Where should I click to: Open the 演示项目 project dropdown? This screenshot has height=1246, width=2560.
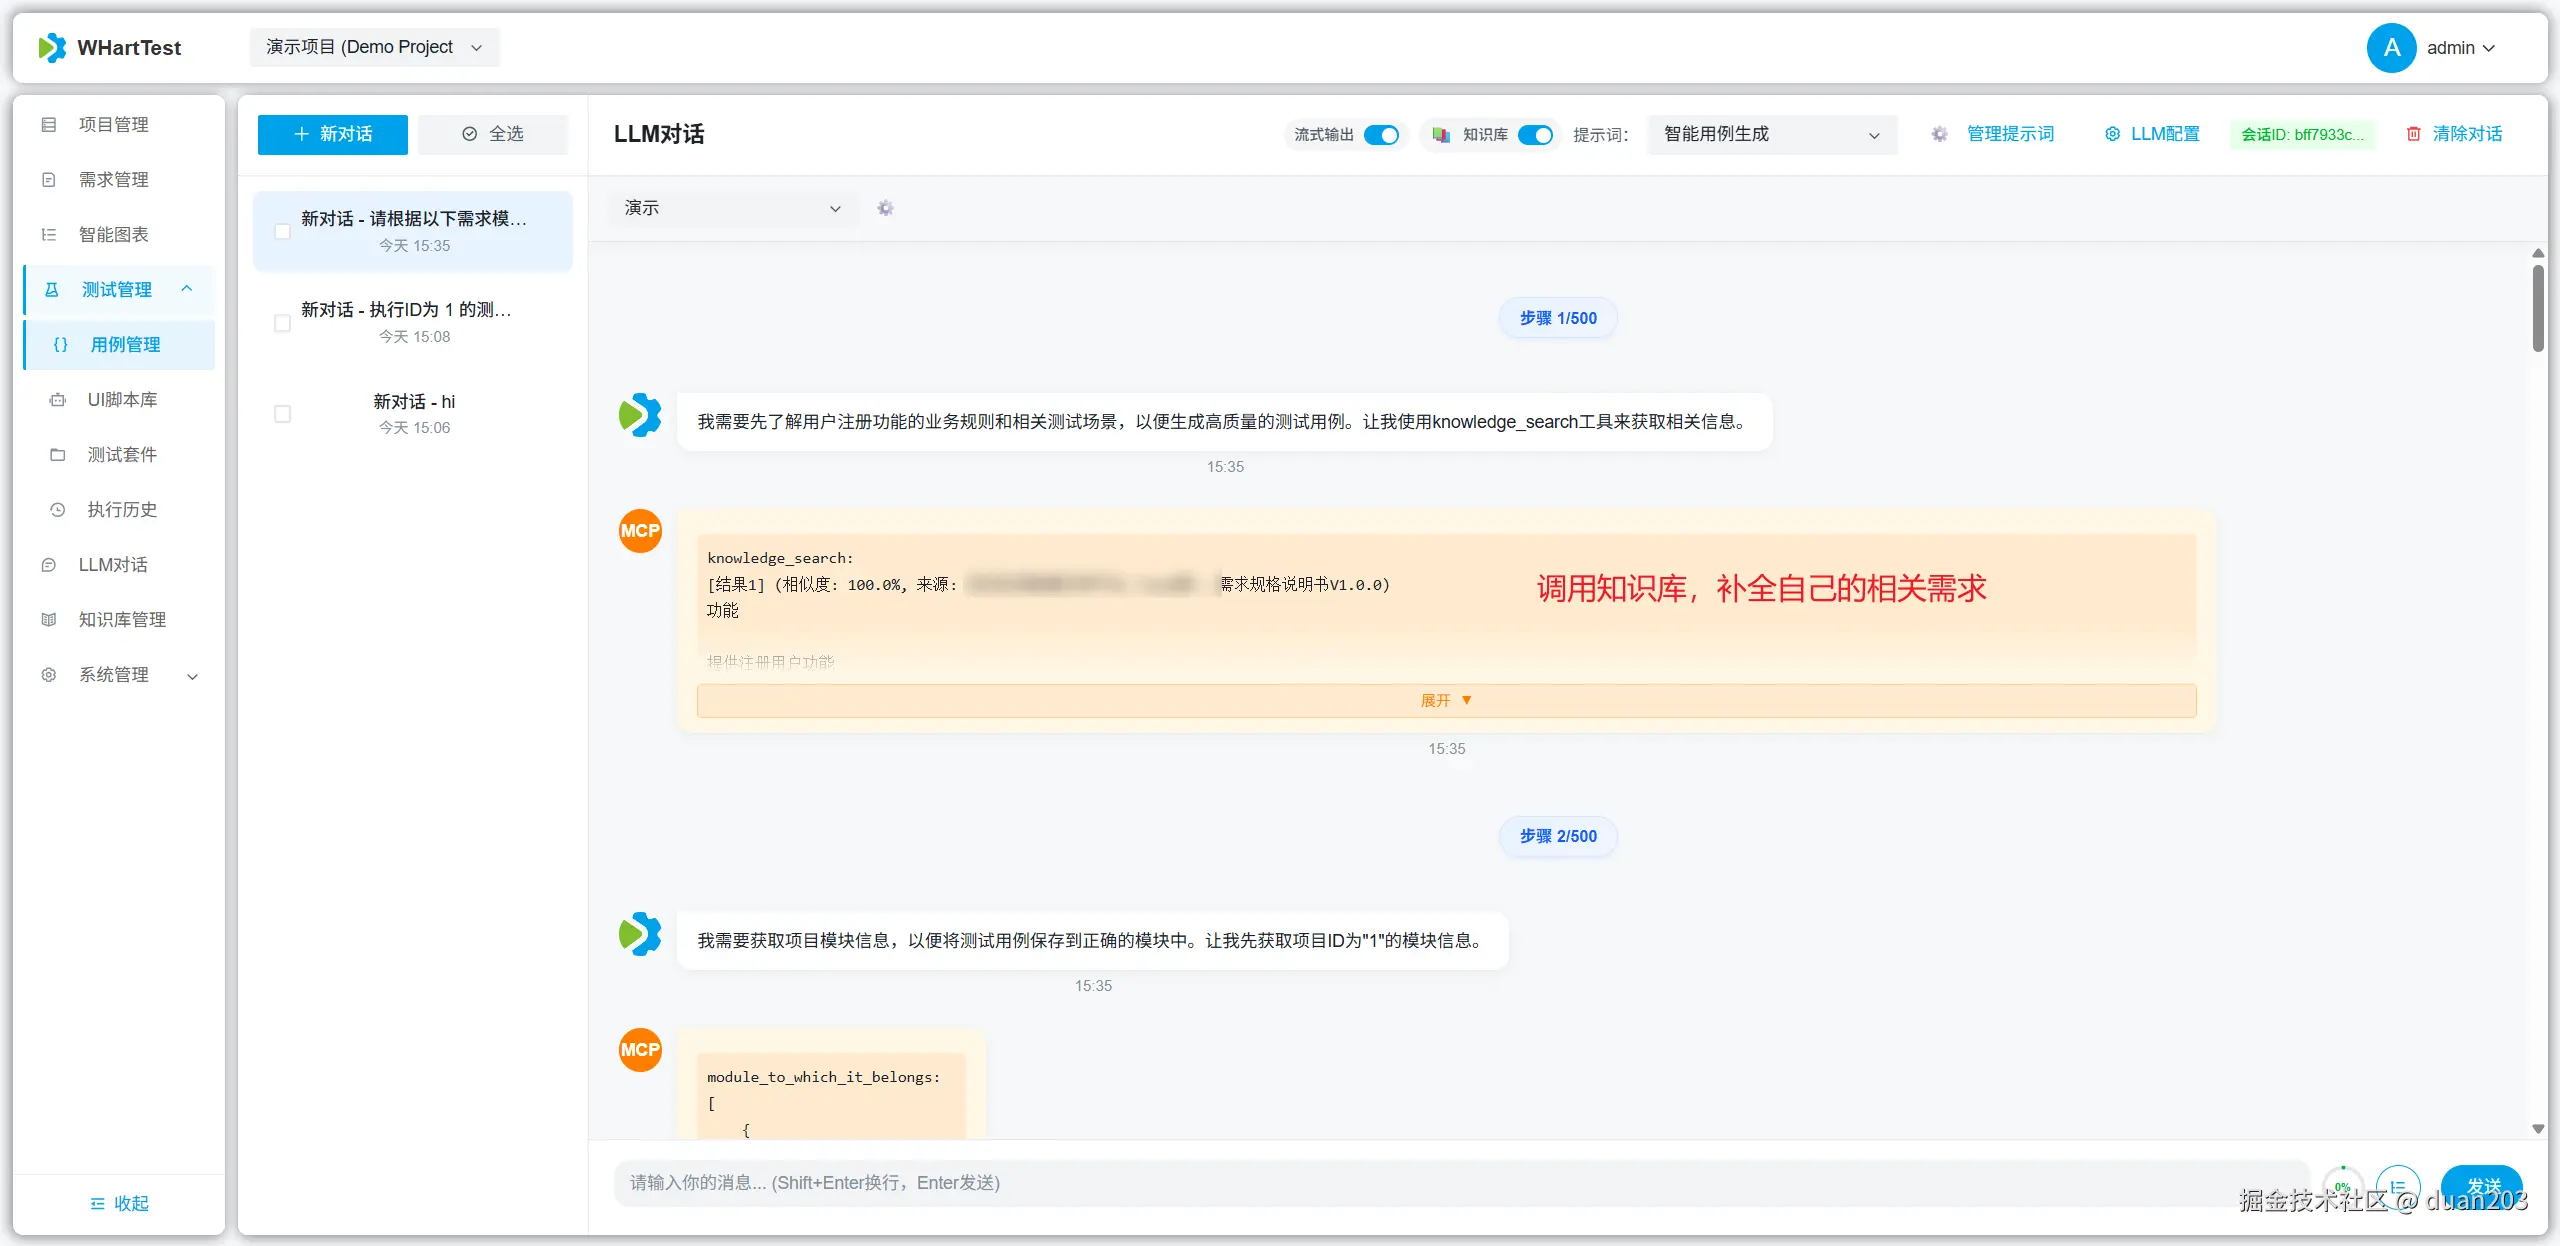click(374, 46)
